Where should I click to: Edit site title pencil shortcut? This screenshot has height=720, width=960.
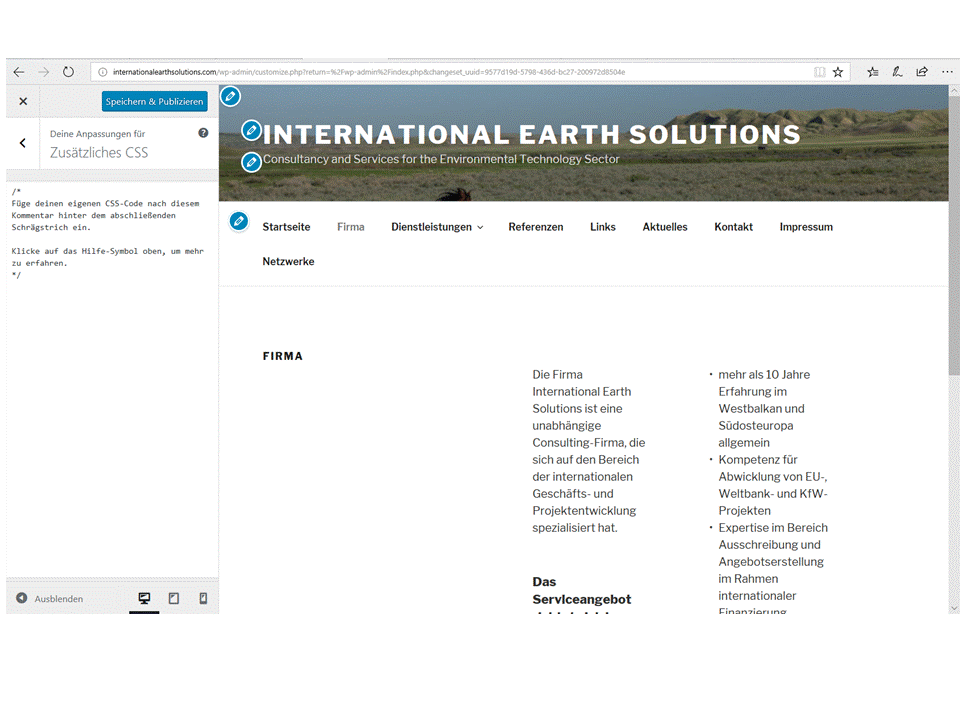[251, 130]
